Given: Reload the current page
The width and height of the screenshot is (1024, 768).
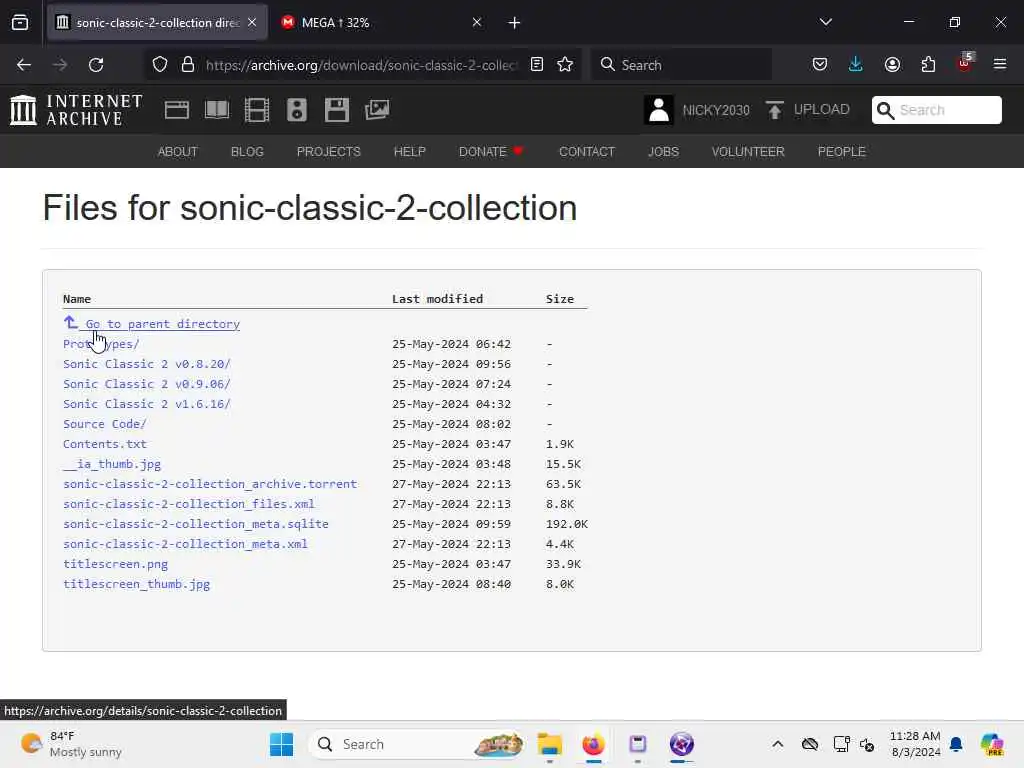Looking at the screenshot, I should click(96, 65).
